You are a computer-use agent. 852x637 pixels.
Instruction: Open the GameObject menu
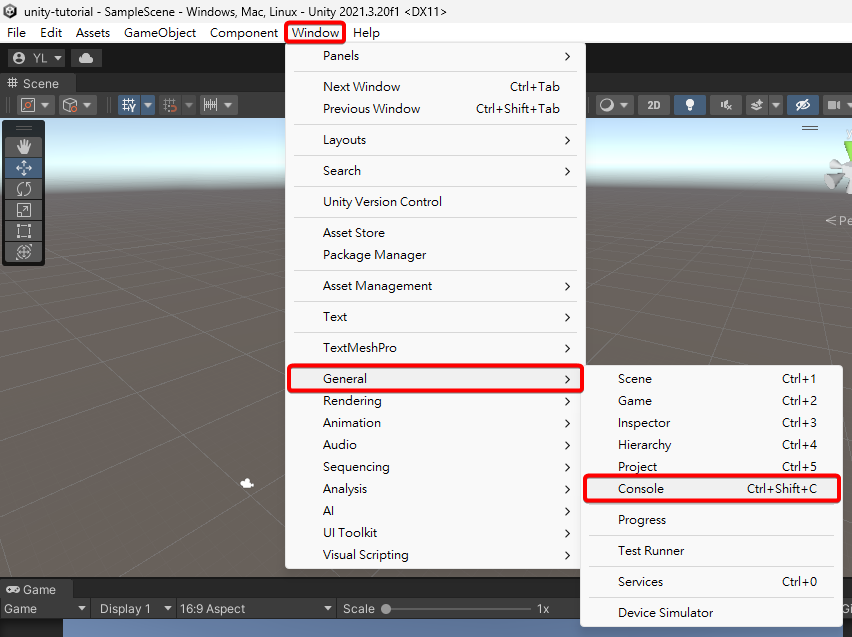coord(160,33)
